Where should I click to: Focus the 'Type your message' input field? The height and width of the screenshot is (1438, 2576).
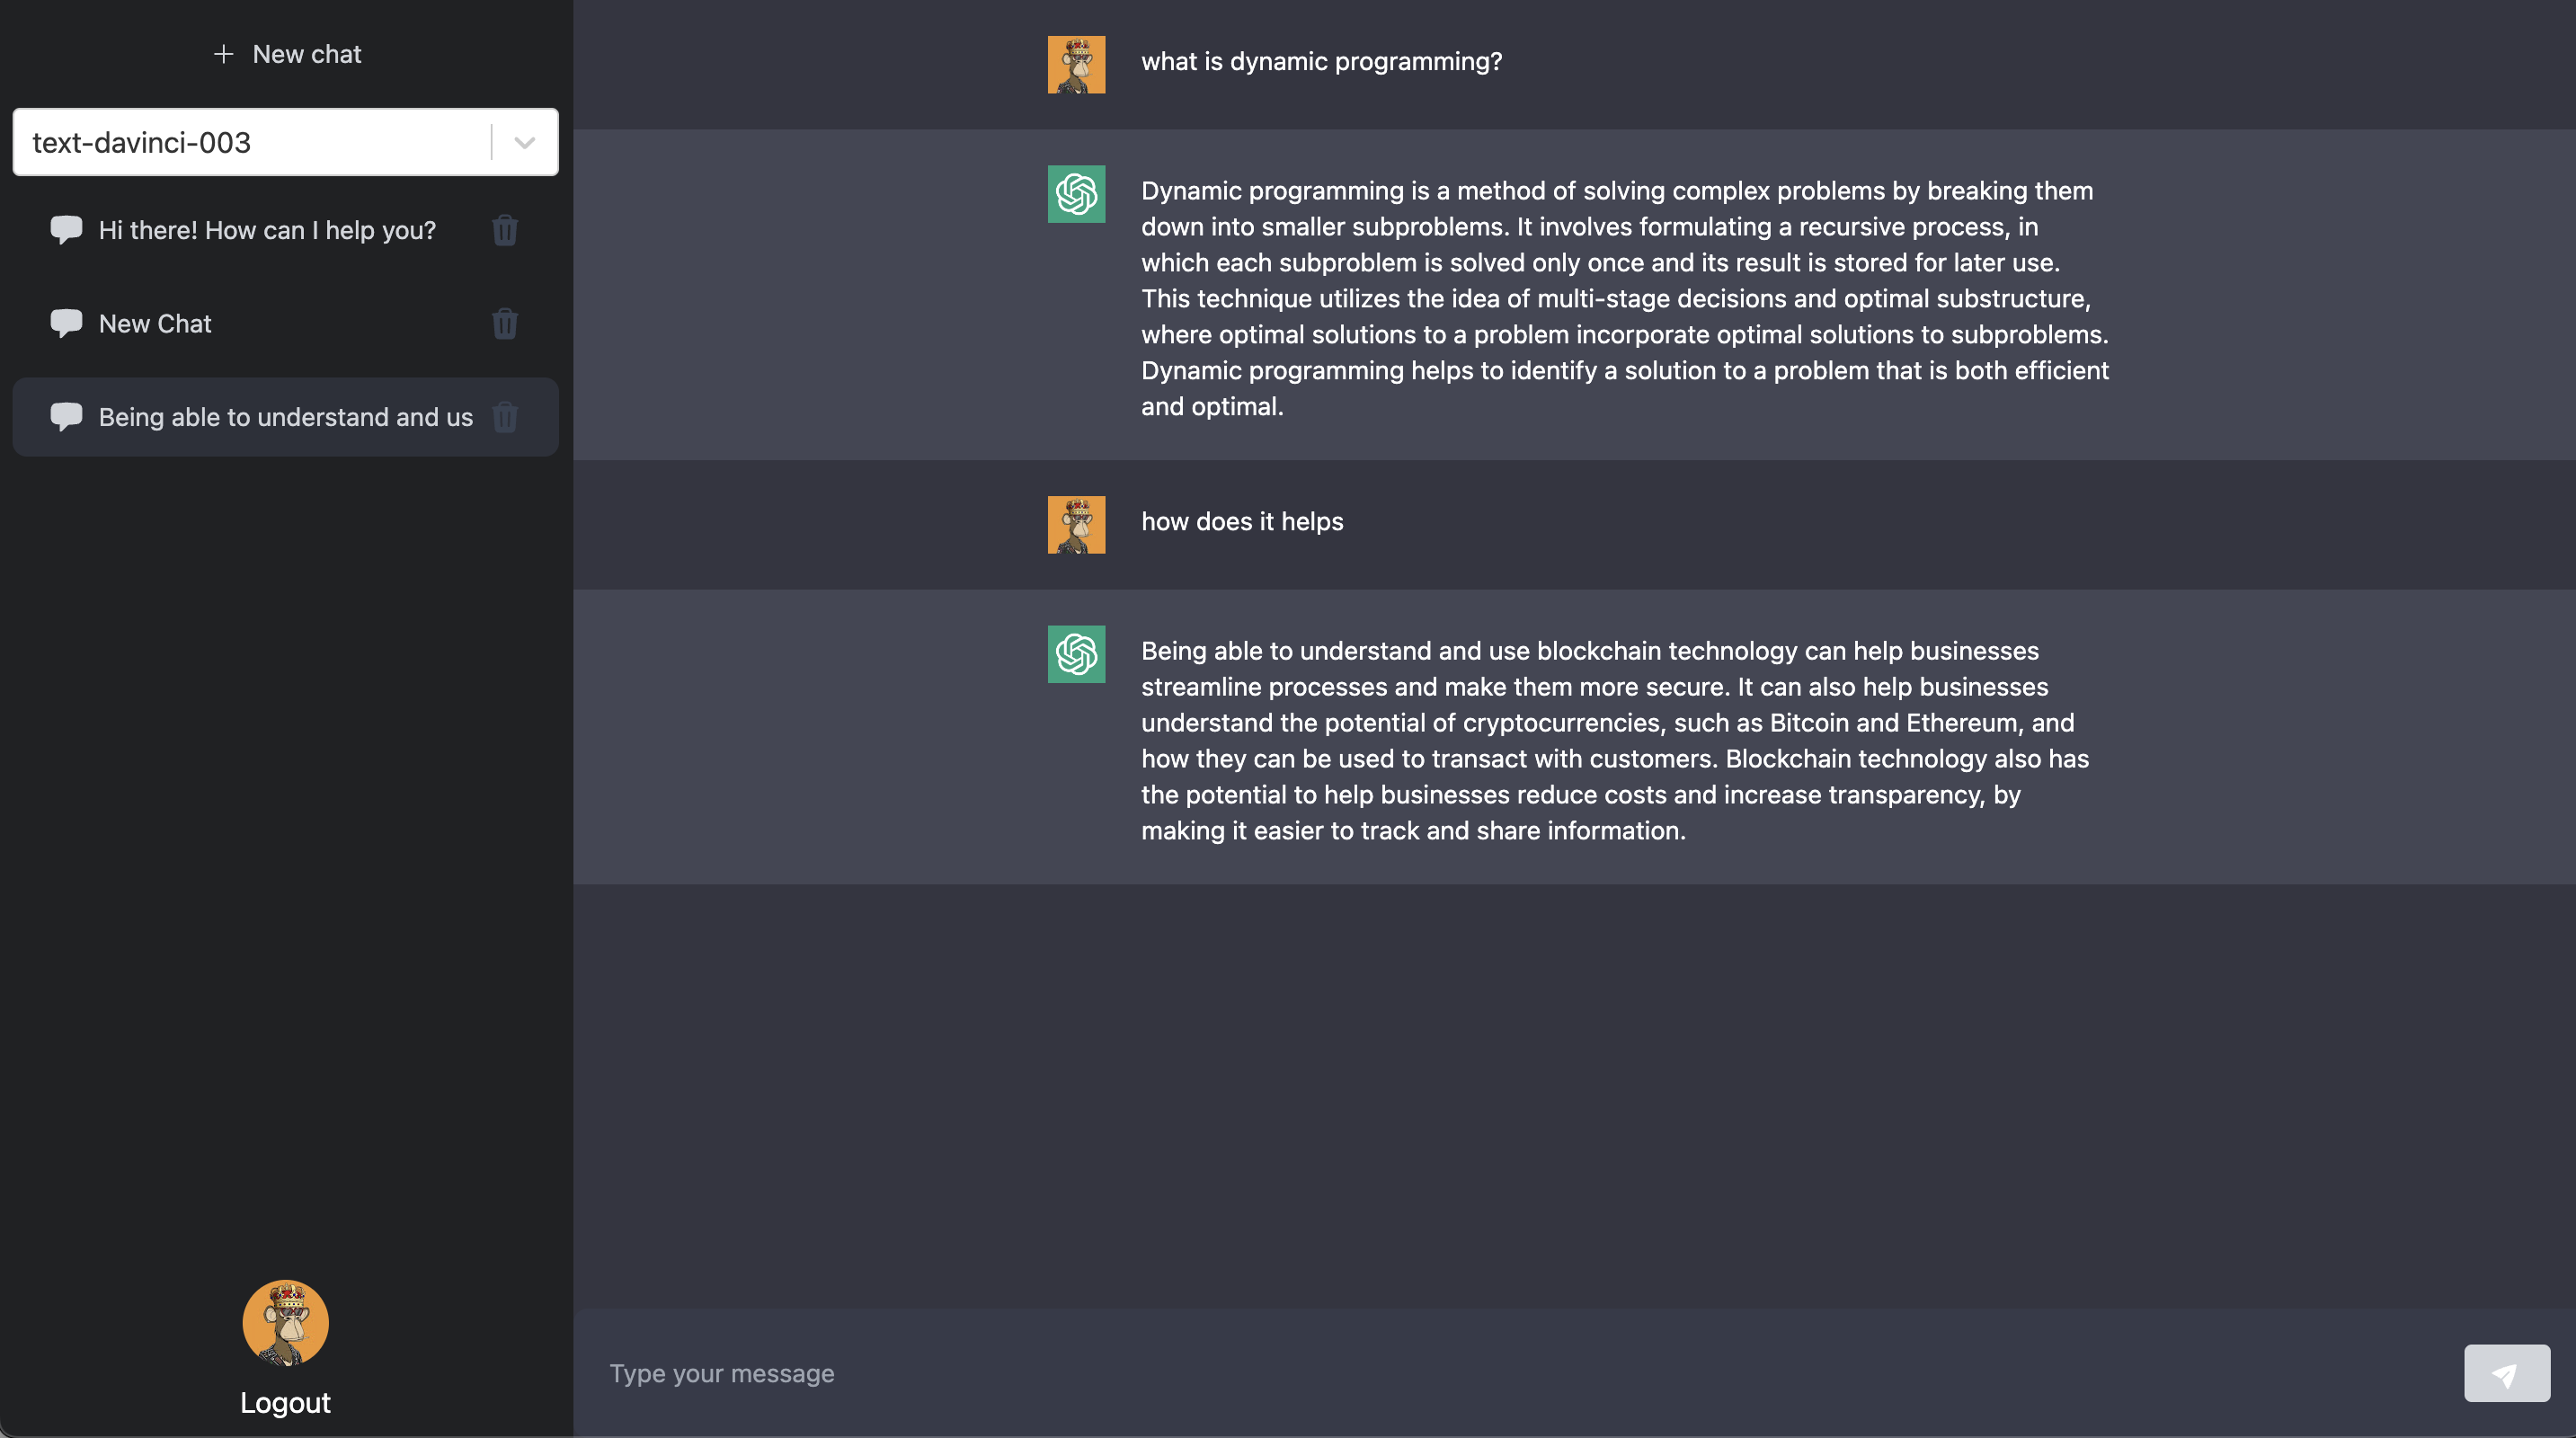pyautogui.click(x=1500, y=1373)
